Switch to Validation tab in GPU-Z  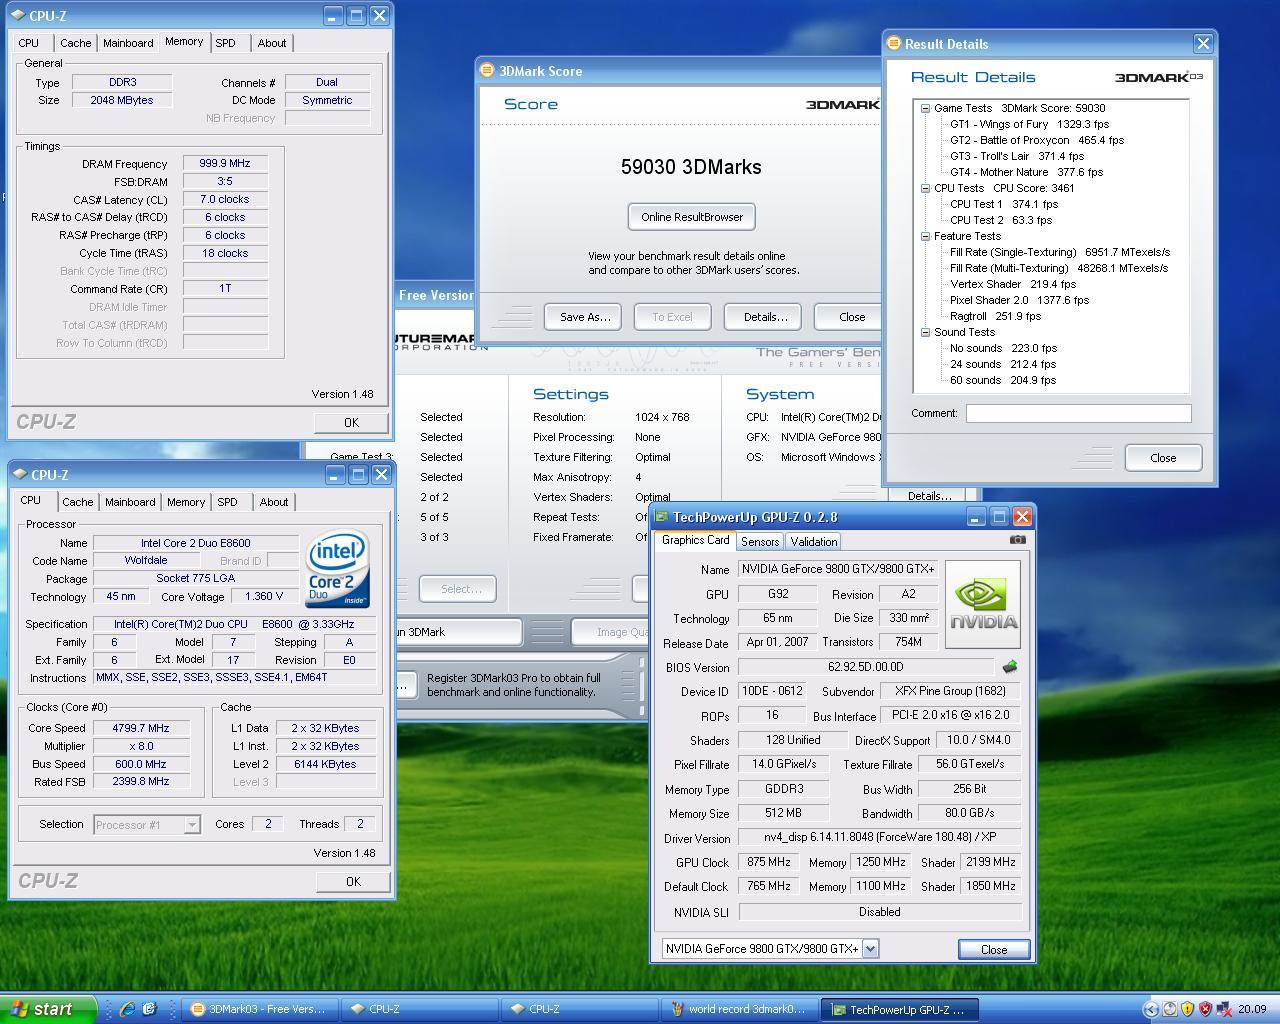[813, 541]
